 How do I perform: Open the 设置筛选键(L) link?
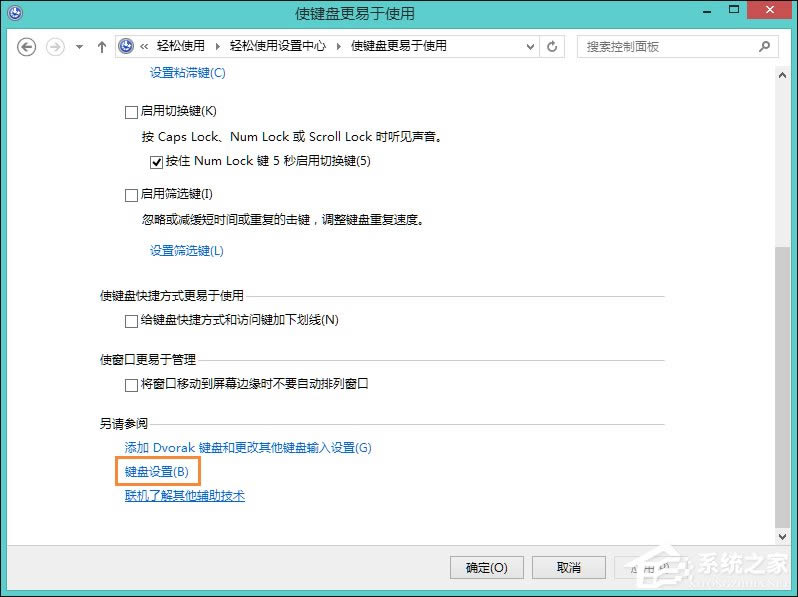[x=186, y=250]
